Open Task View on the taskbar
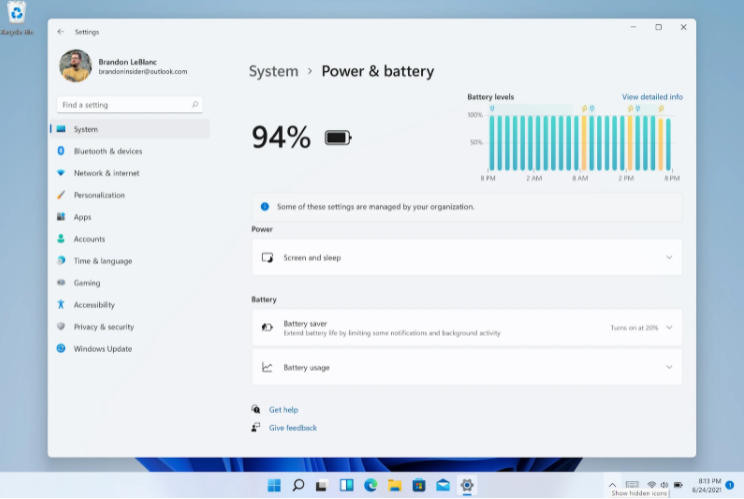Viewport: 744px width, 499px height. coord(322,485)
